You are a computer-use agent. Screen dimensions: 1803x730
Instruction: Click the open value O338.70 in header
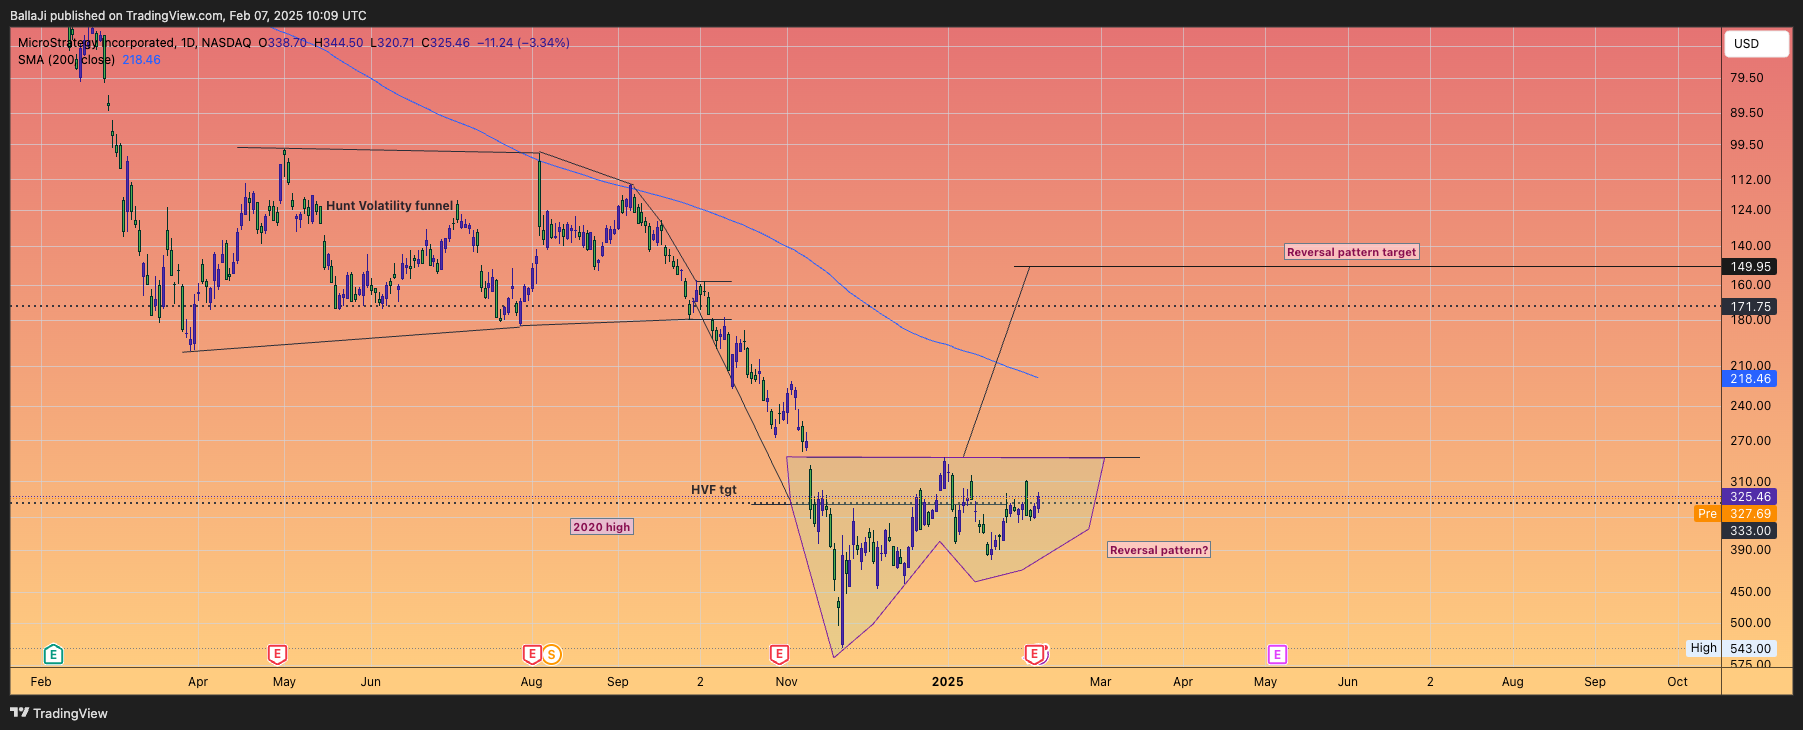[282, 43]
